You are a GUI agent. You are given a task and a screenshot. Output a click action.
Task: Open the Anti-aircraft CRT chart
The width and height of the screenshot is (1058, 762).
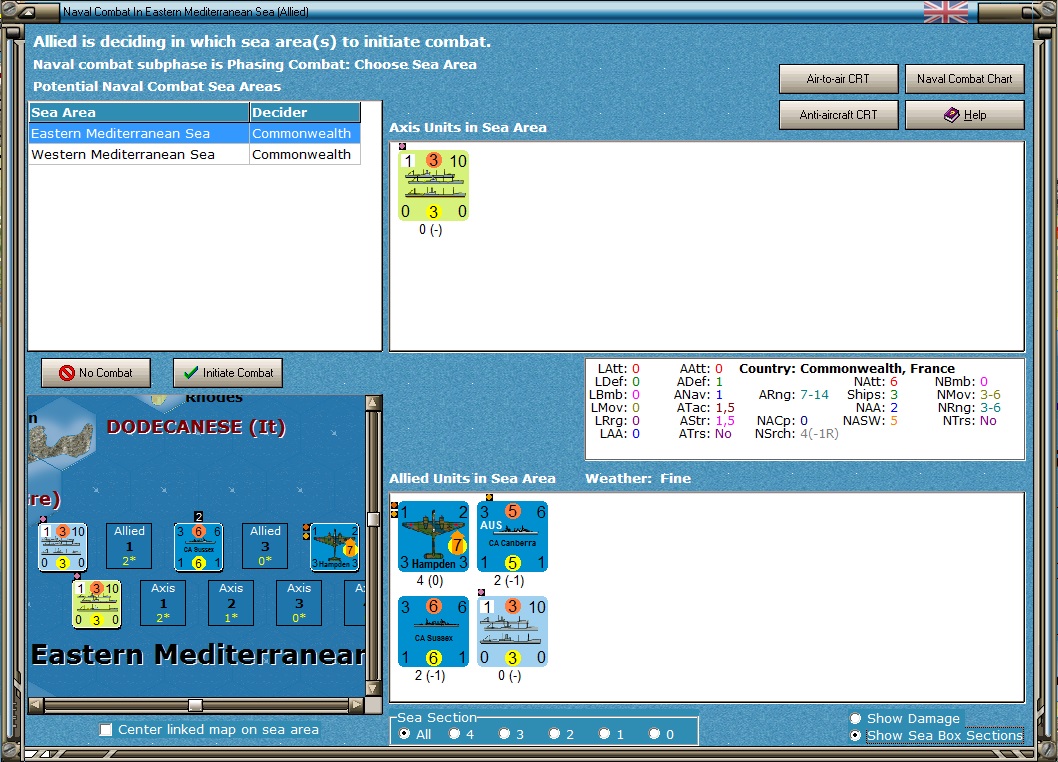[x=838, y=115]
